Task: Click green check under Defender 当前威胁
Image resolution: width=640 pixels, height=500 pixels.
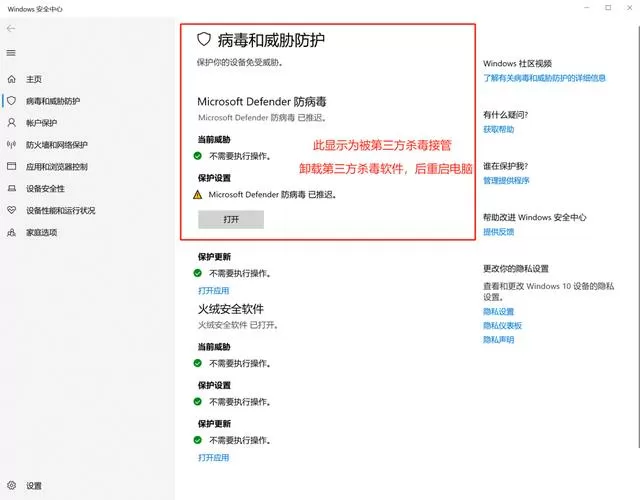Action: coord(198,156)
